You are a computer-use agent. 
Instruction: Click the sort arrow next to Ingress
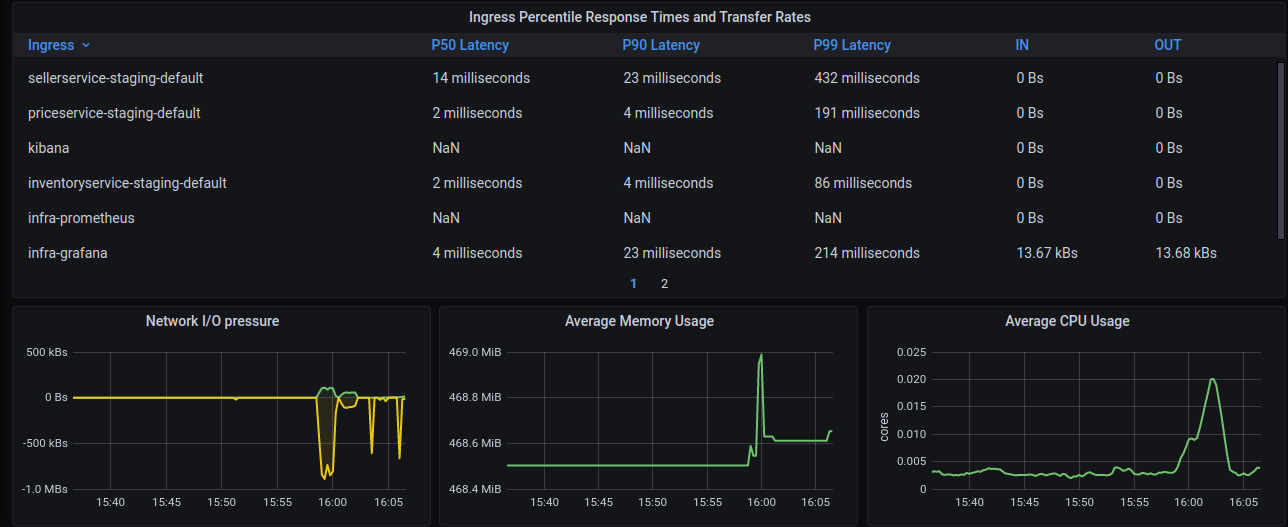click(86, 45)
